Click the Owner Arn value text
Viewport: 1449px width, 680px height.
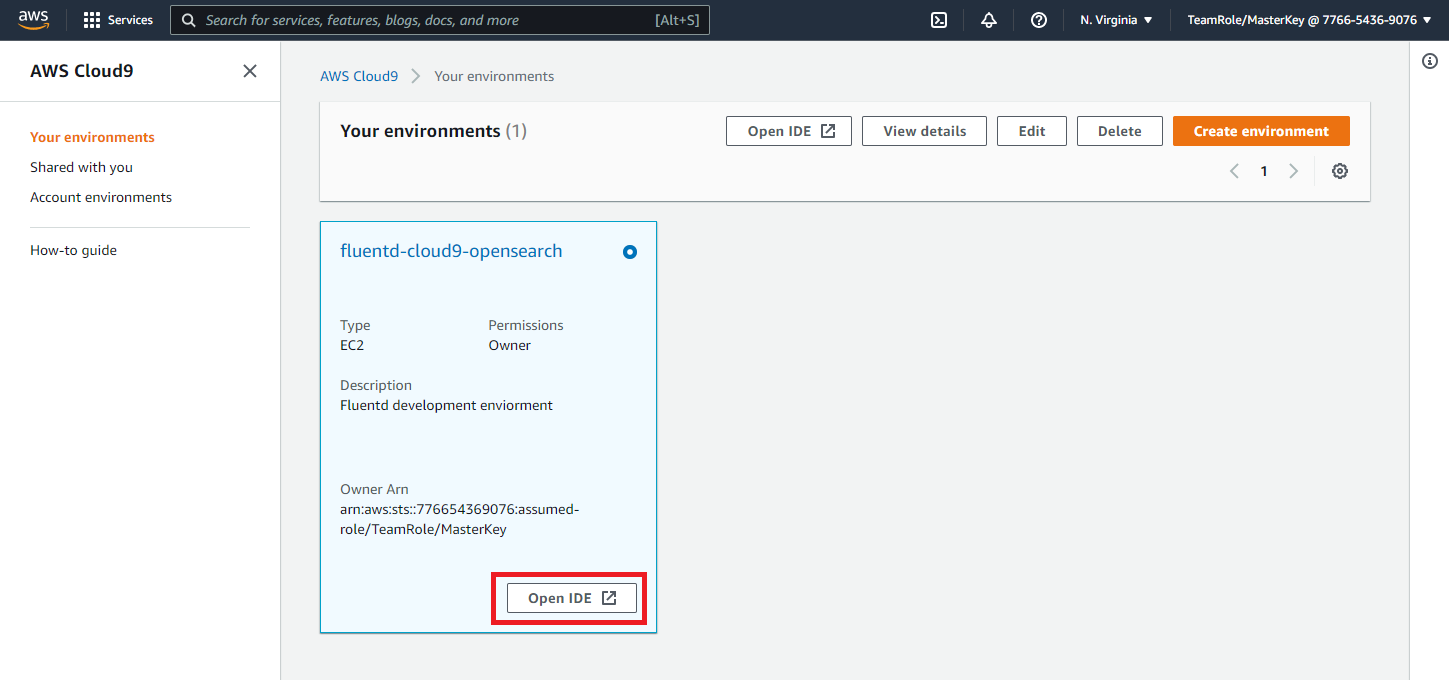pyautogui.click(x=459, y=519)
